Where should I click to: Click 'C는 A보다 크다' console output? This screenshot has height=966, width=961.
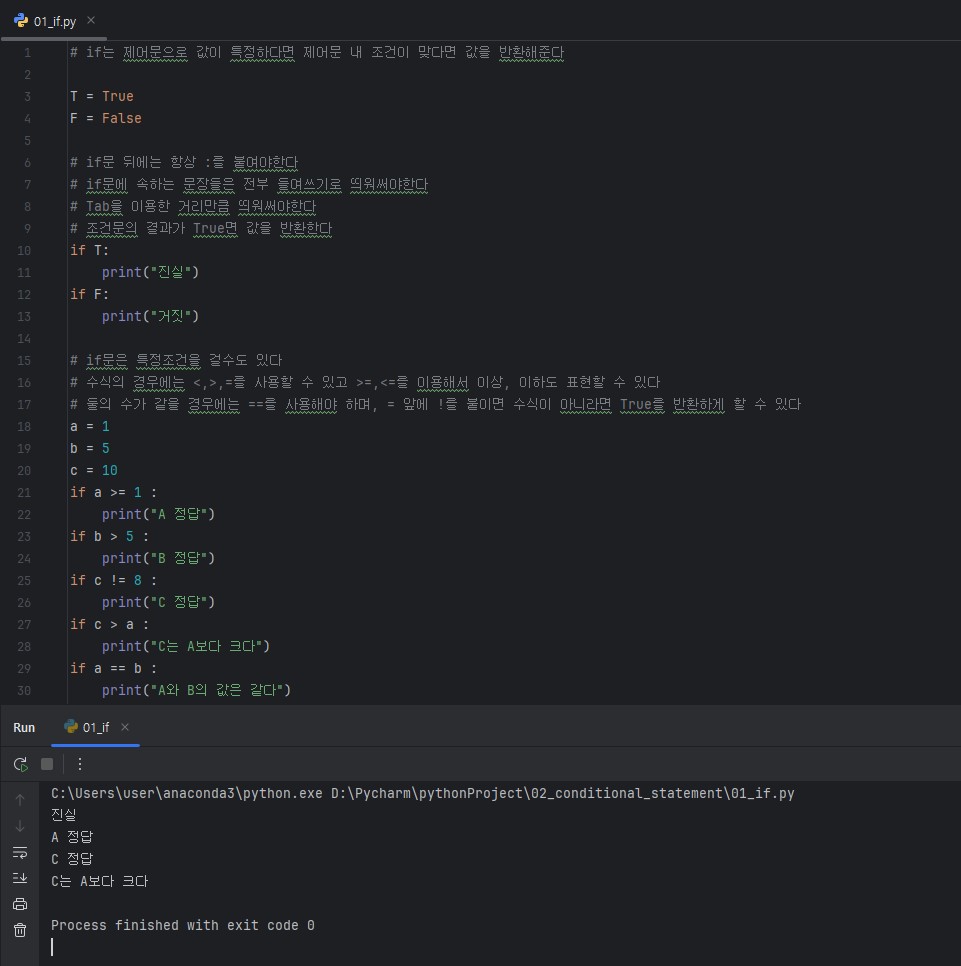(100, 881)
